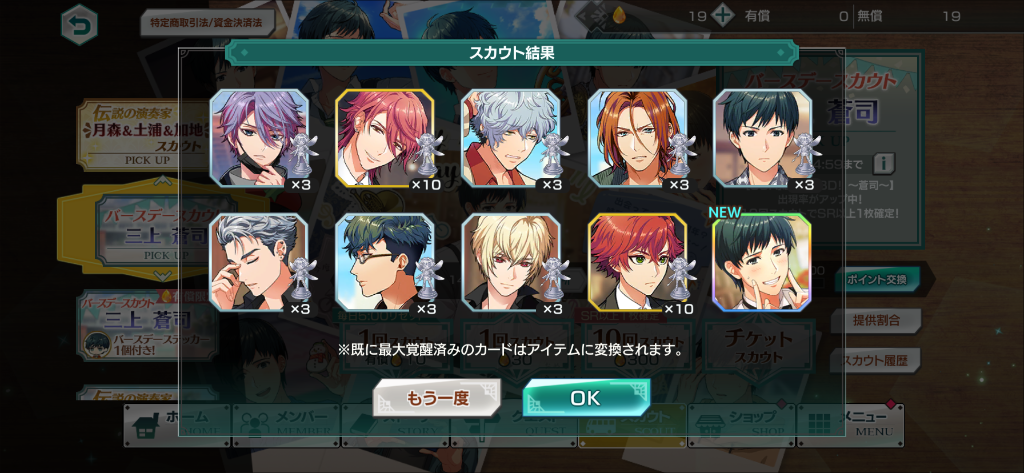Open the ショップ shop tab
1024x473 pixels.
point(741,425)
